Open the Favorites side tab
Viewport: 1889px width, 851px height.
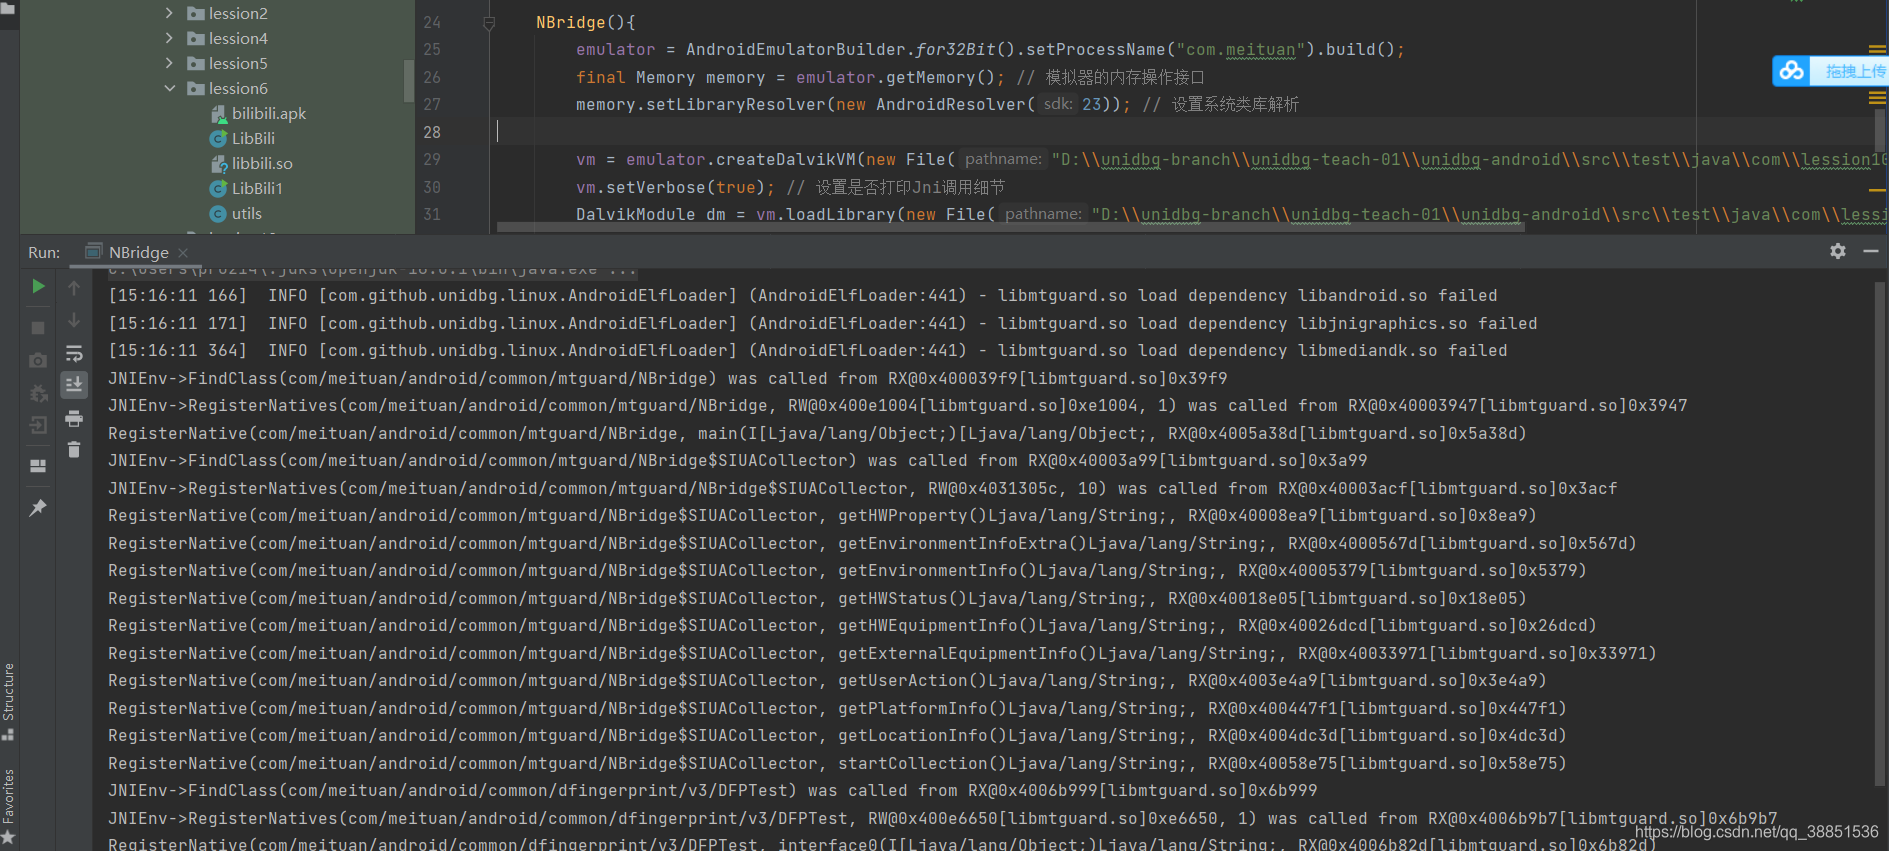[x=8, y=805]
